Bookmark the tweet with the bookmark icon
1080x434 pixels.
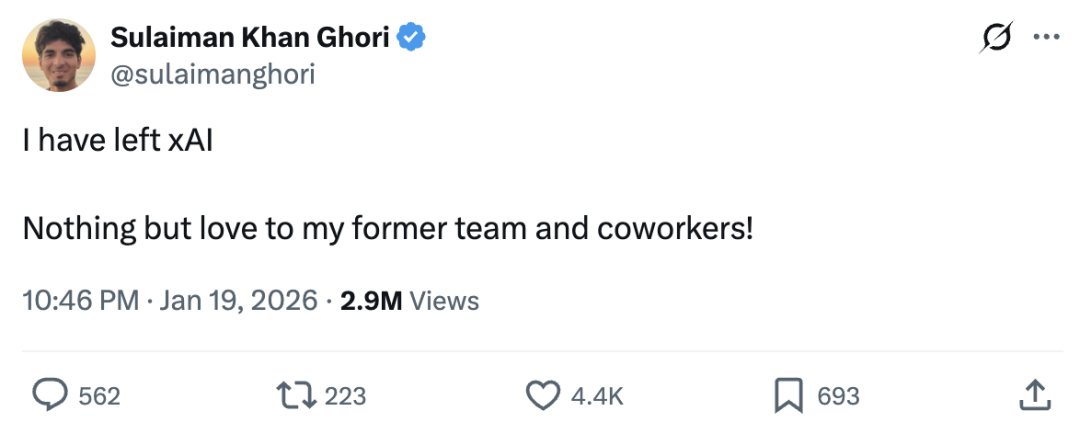point(790,396)
